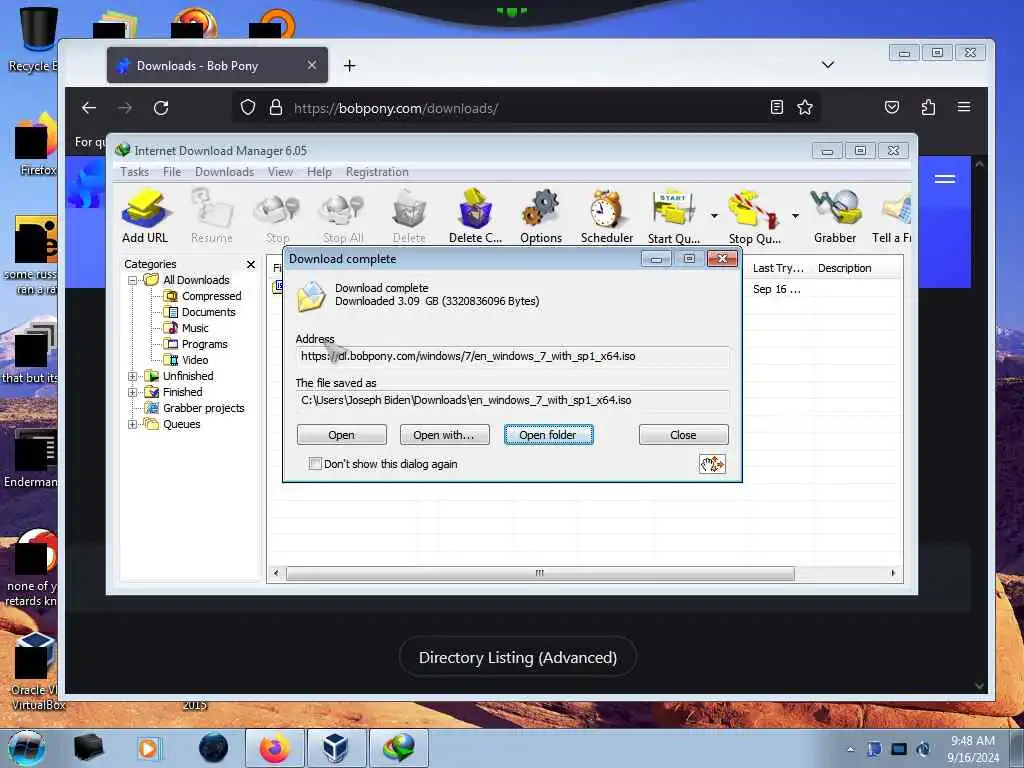Reload the page in Firefox
Viewport: 1024px width, 768px height.
point(161,108)
